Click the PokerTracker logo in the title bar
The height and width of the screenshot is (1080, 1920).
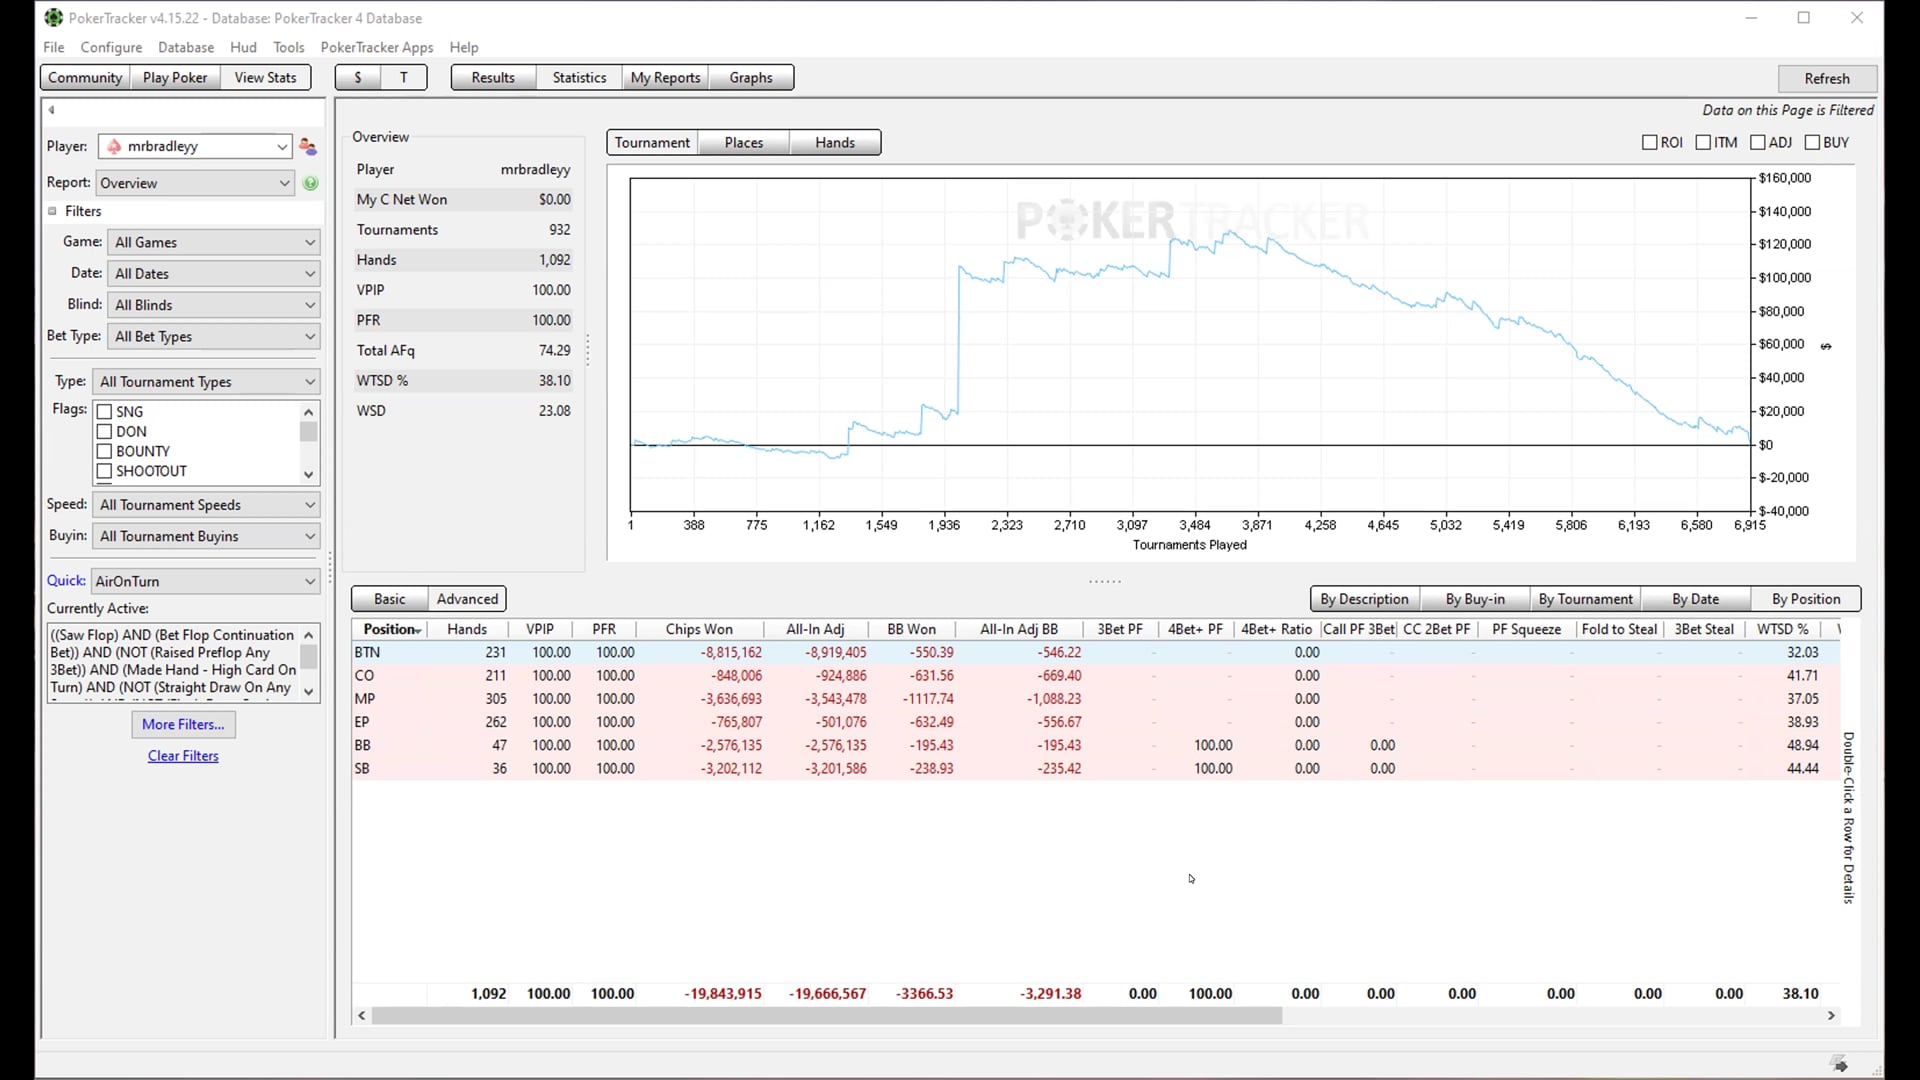[x=54, y=18]
